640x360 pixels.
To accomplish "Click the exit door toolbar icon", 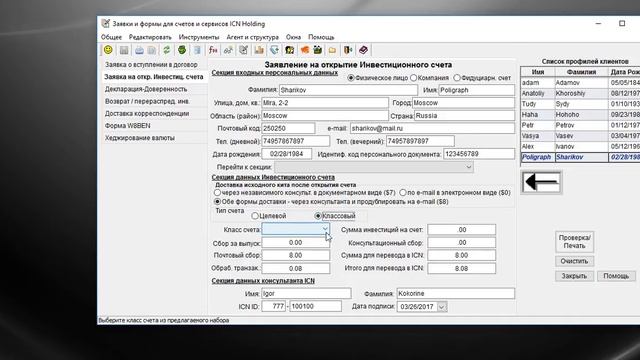I will [x=348, y=50].
